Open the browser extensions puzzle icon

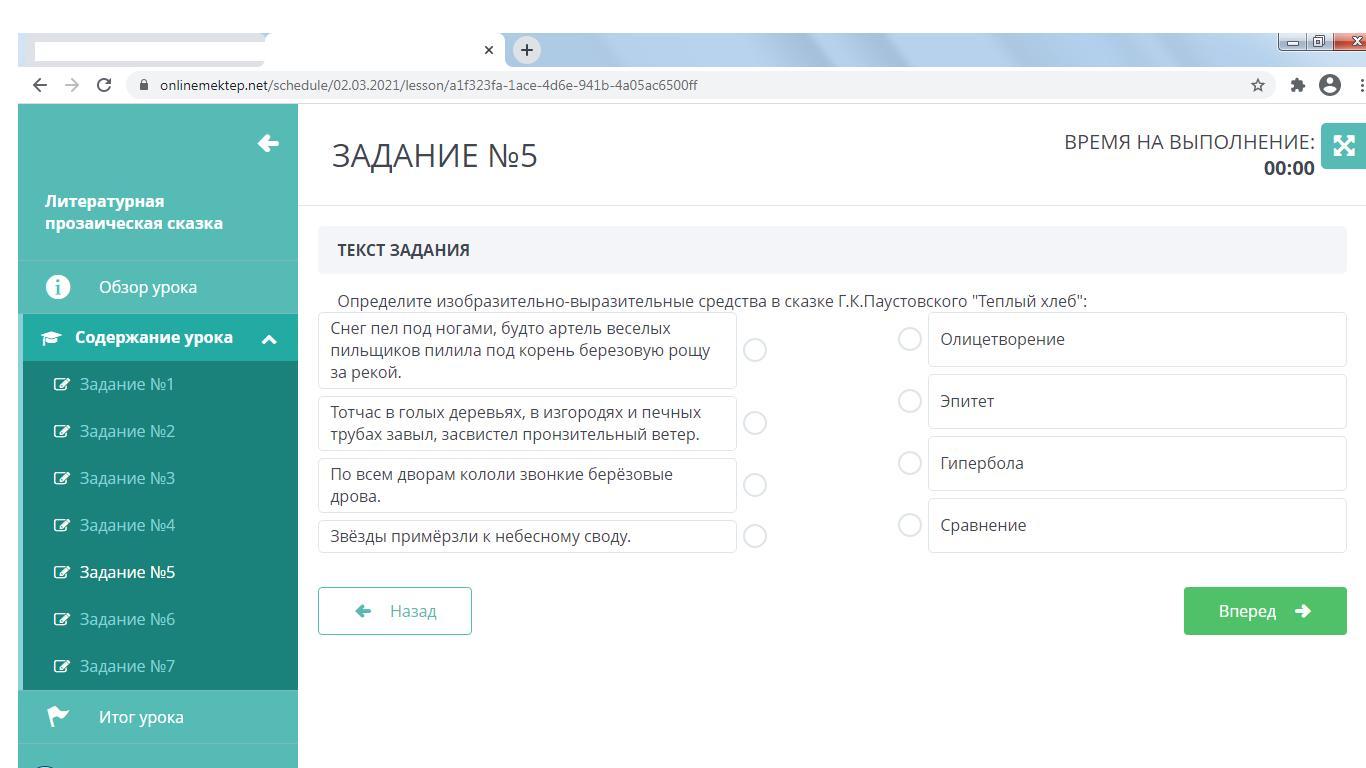click(1298, 85)
